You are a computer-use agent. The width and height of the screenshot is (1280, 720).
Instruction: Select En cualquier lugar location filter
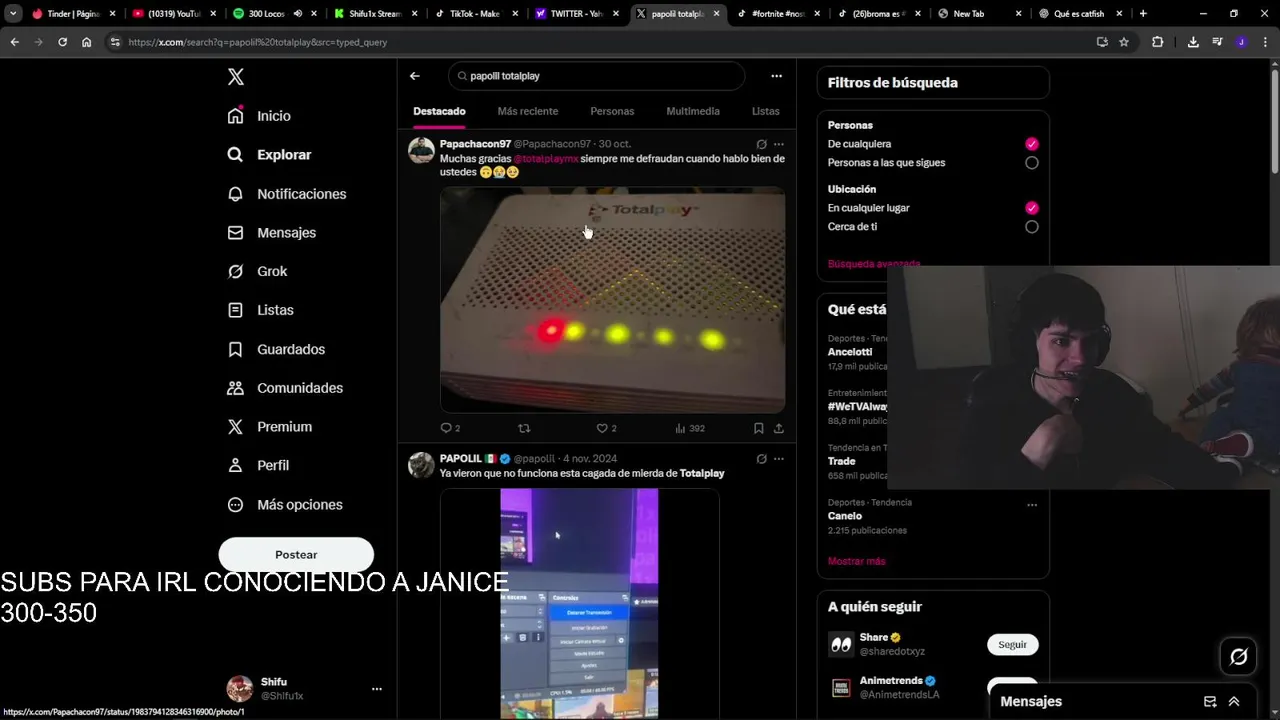[1032, 208]
